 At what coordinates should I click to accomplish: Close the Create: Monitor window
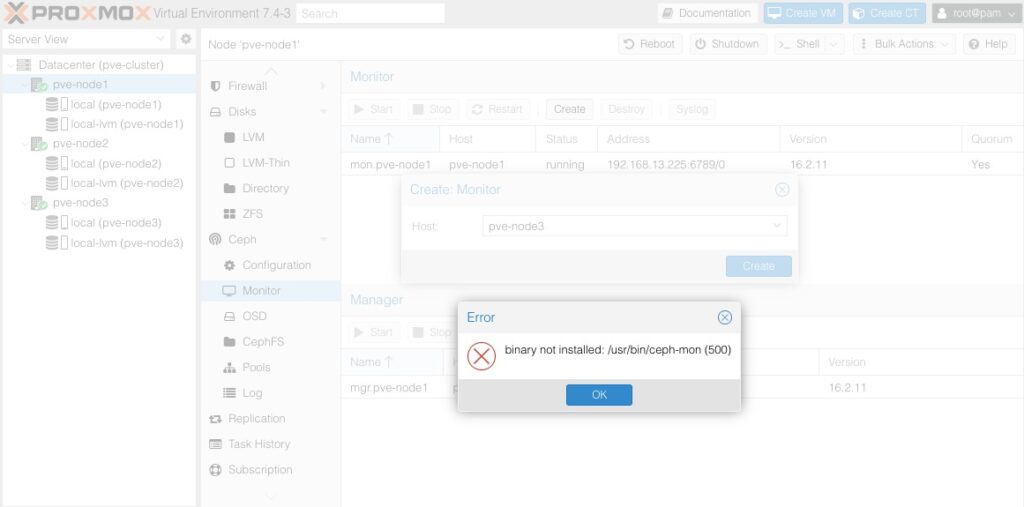[782, 189]
